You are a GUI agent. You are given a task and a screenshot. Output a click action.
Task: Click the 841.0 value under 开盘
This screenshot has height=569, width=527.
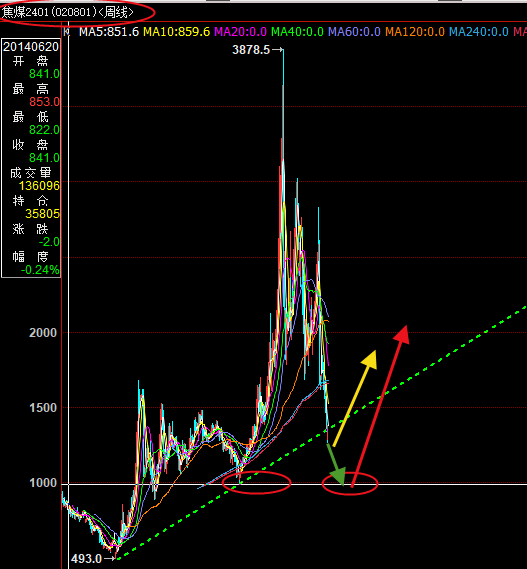click(44, 74)
